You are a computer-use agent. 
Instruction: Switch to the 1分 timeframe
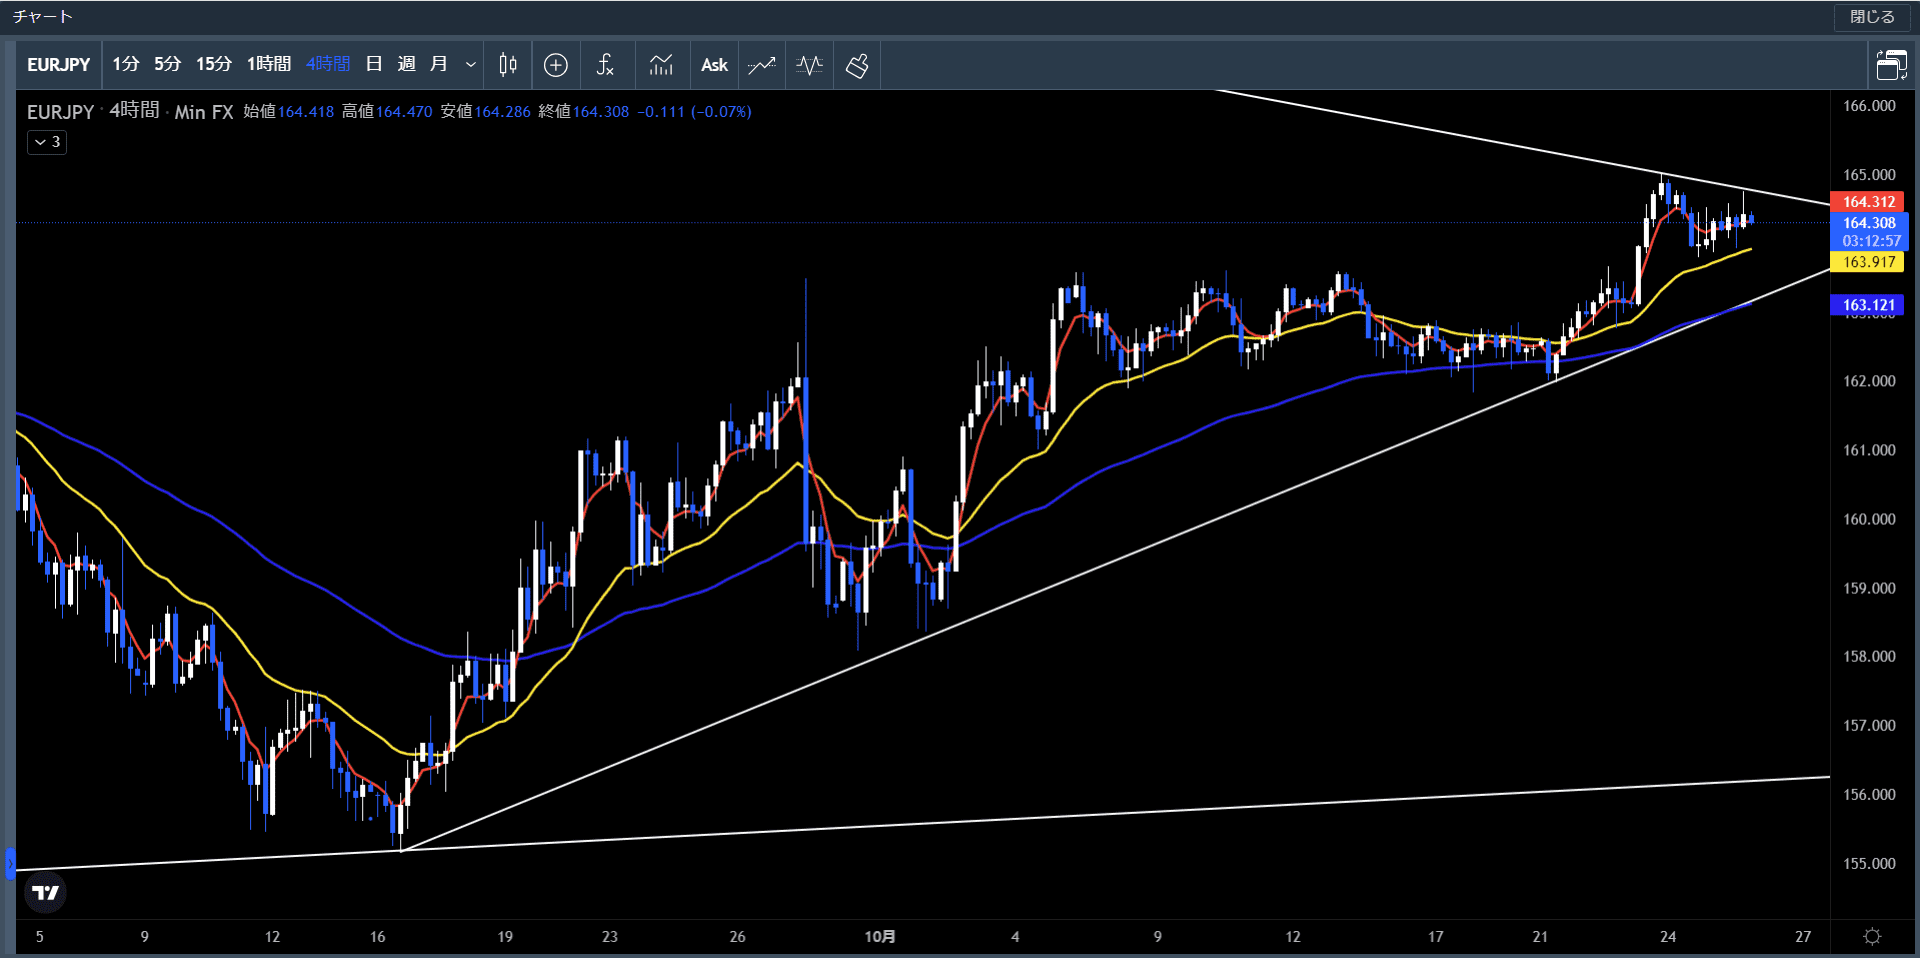[126, 64]
